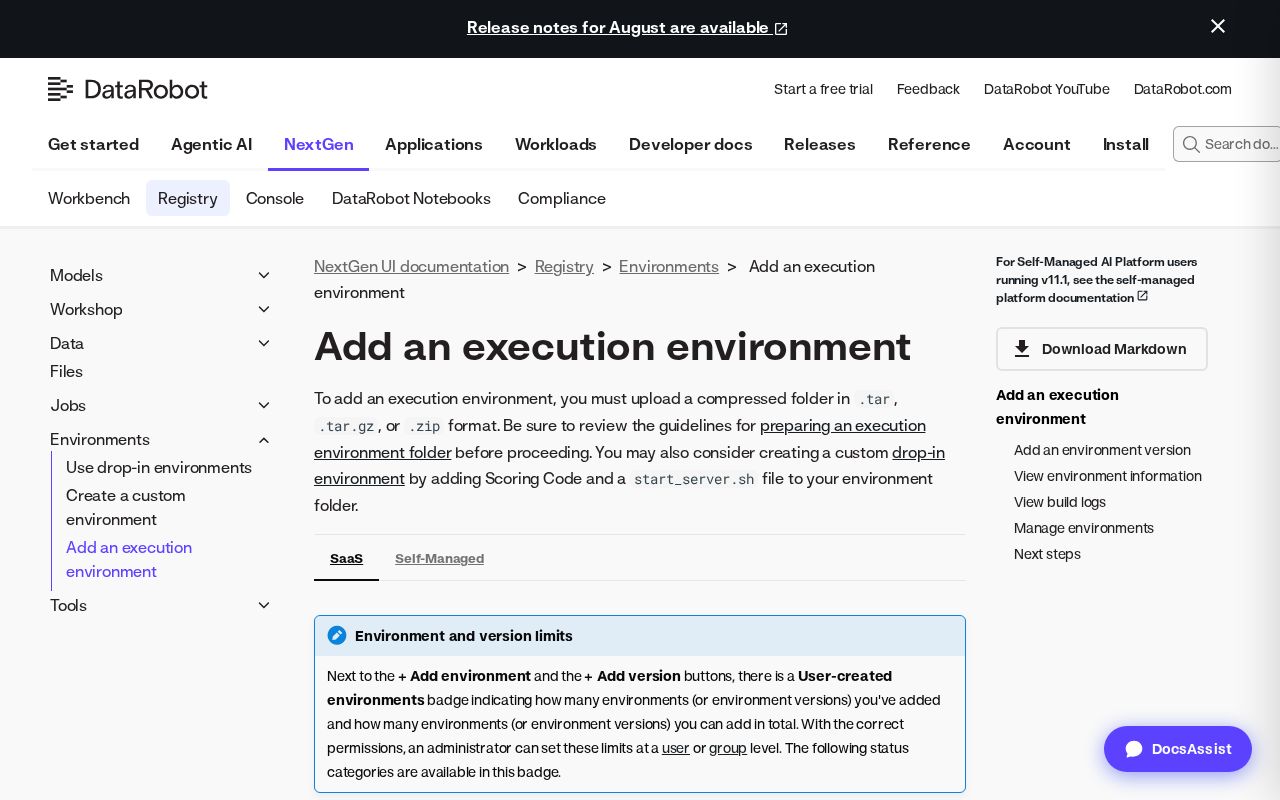The width and height of the screenshot is (1280, 800).
Task: Visit the DataRobot YouTube link
Action: click(x=1047, y=89)
